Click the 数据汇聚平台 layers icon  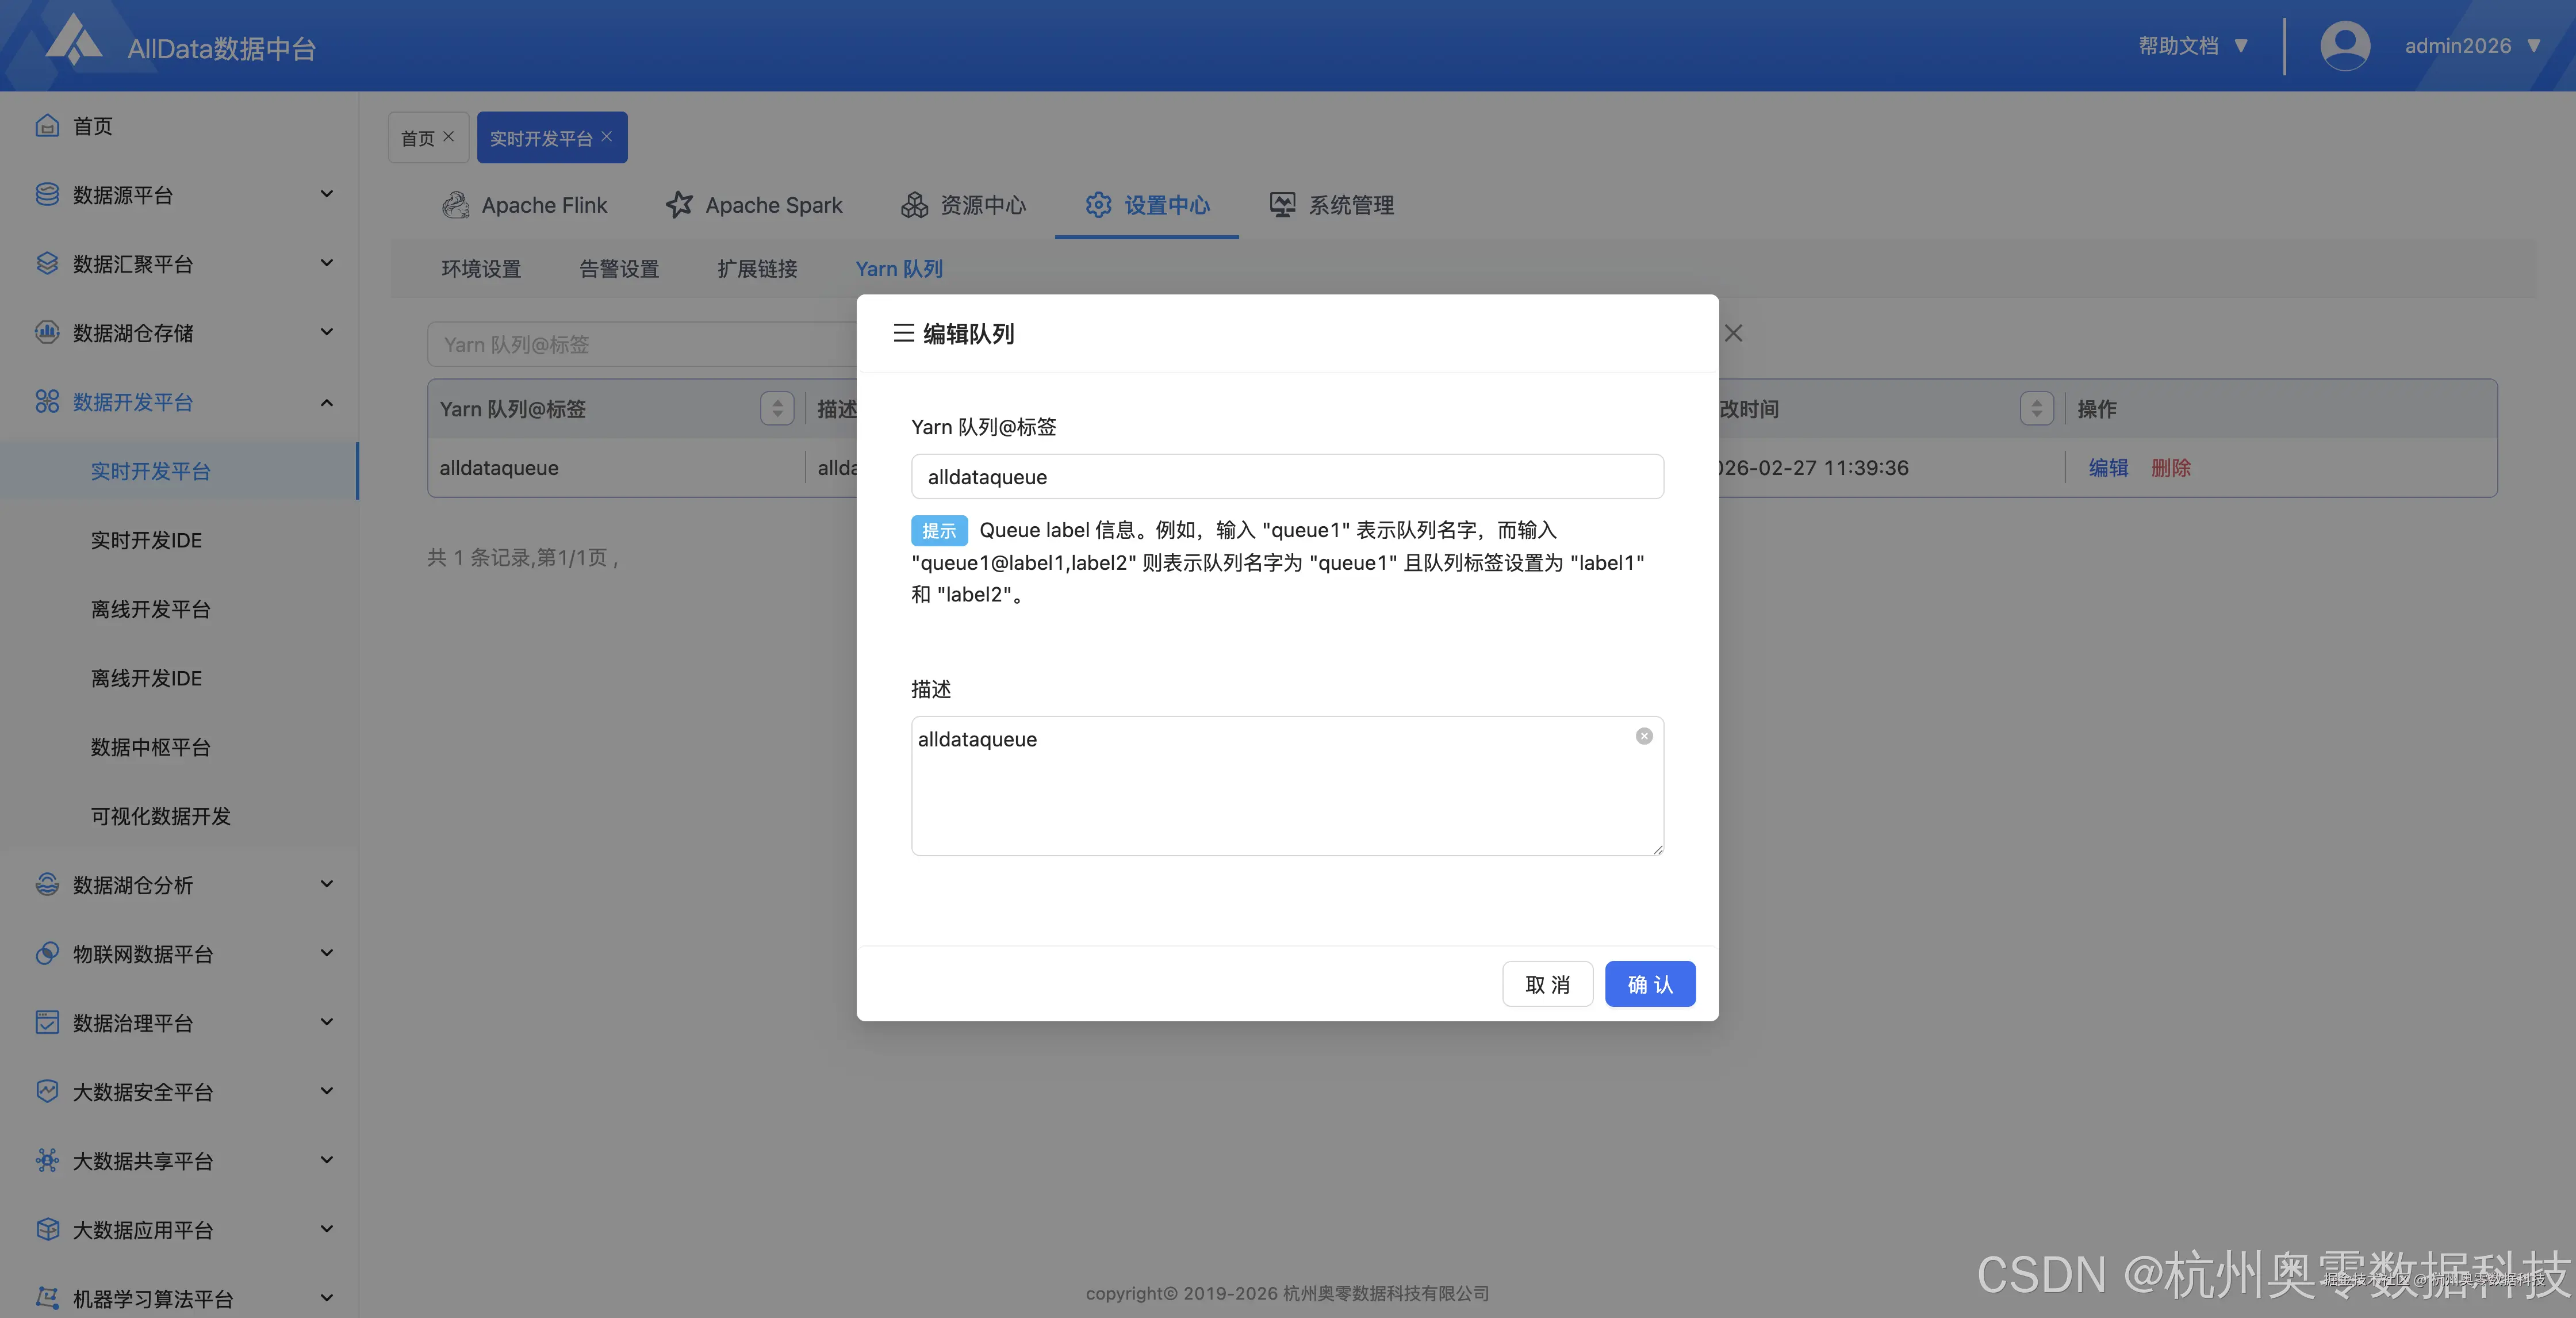tap(47, 263)
